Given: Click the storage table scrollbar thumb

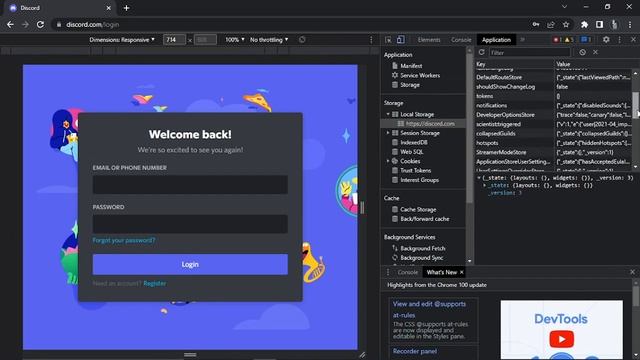Looking at the screenshot, I should click(x=636, y=105).
